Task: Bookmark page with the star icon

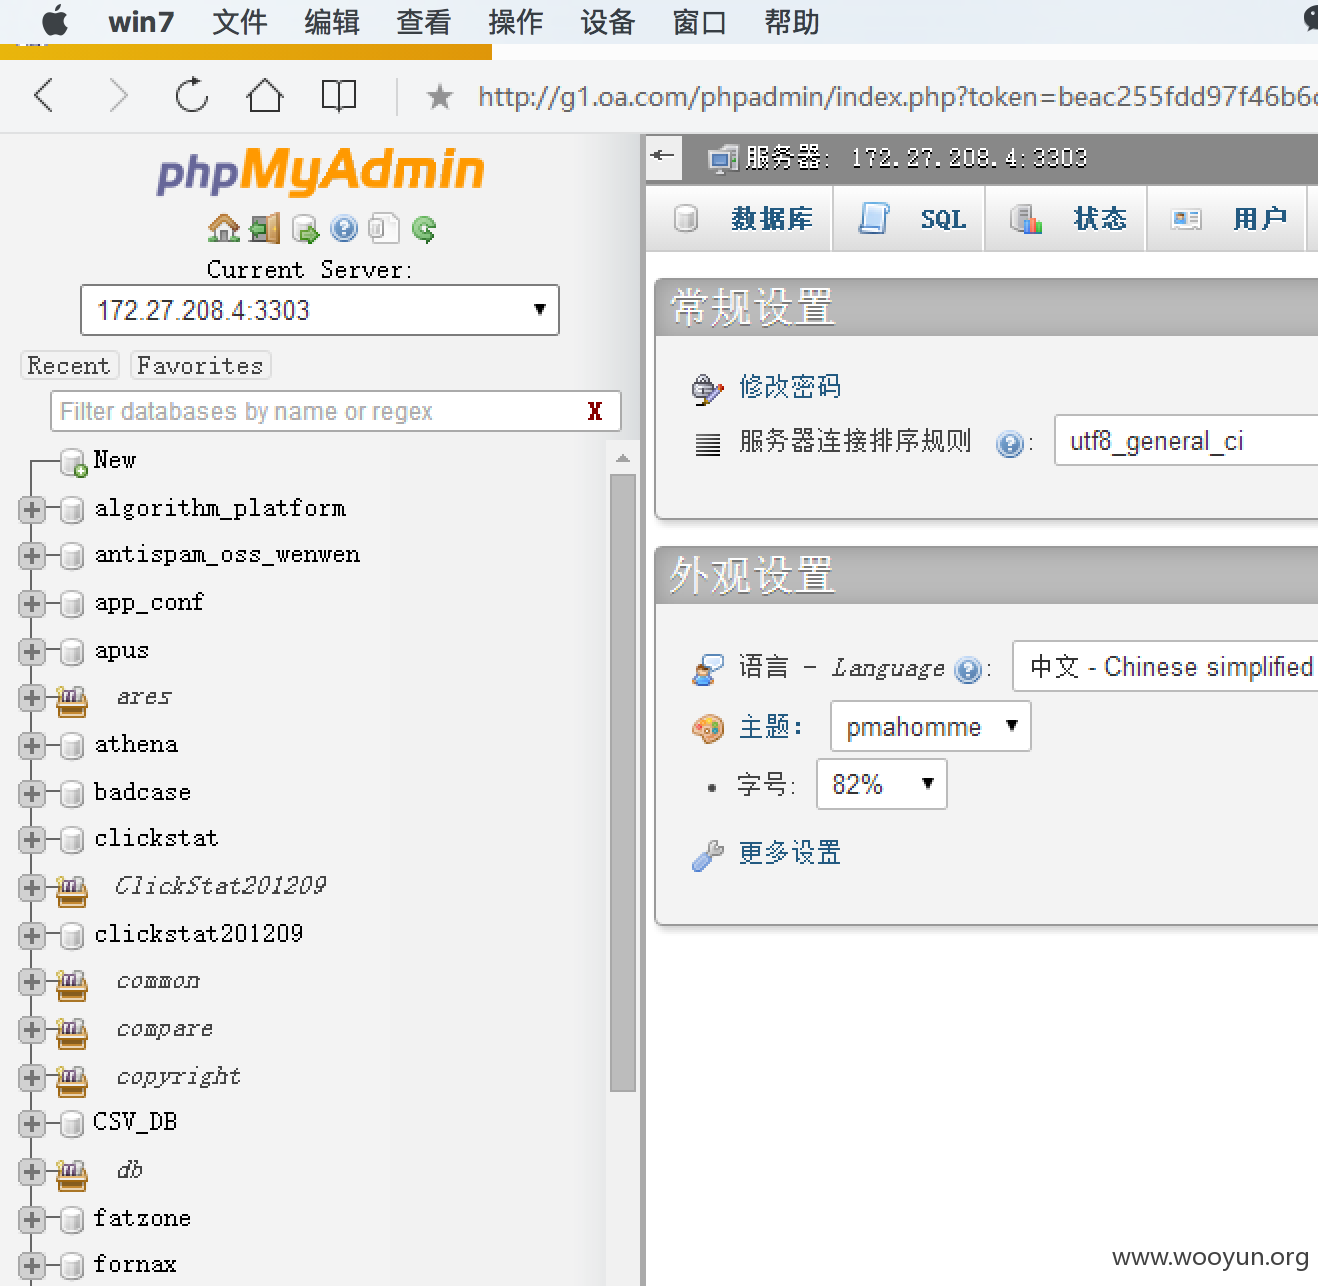Action: tap(439, 97)
